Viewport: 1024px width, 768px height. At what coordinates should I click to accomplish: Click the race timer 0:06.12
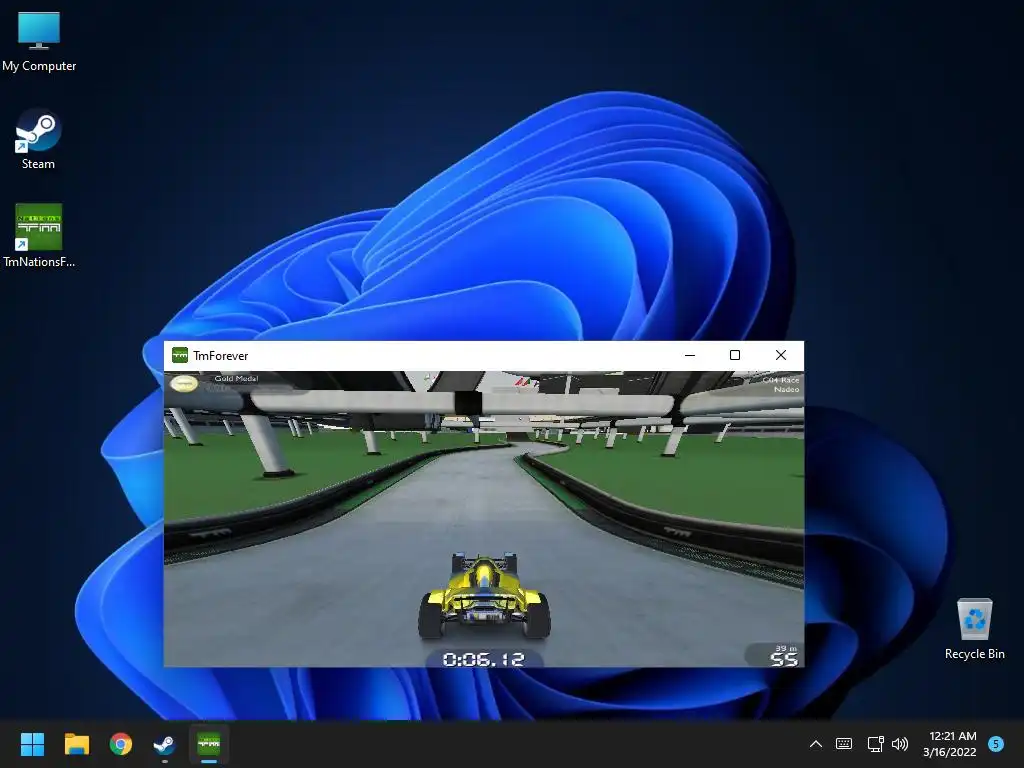pos(484,659)
